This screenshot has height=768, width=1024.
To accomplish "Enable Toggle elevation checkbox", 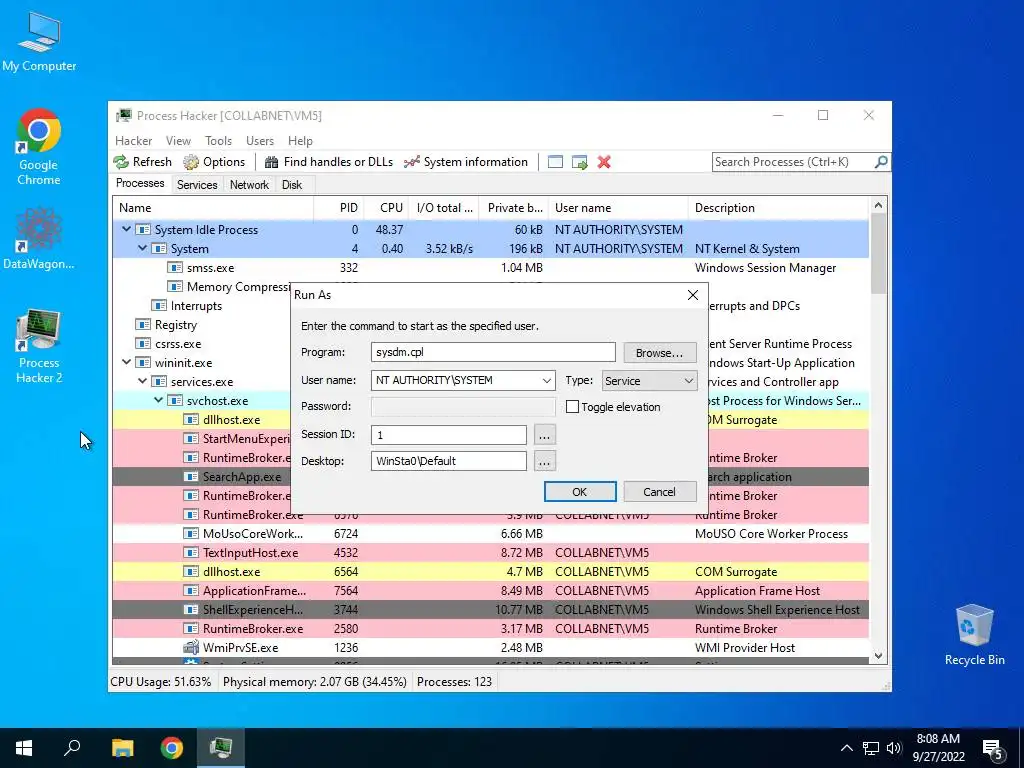I will point(572,407).
